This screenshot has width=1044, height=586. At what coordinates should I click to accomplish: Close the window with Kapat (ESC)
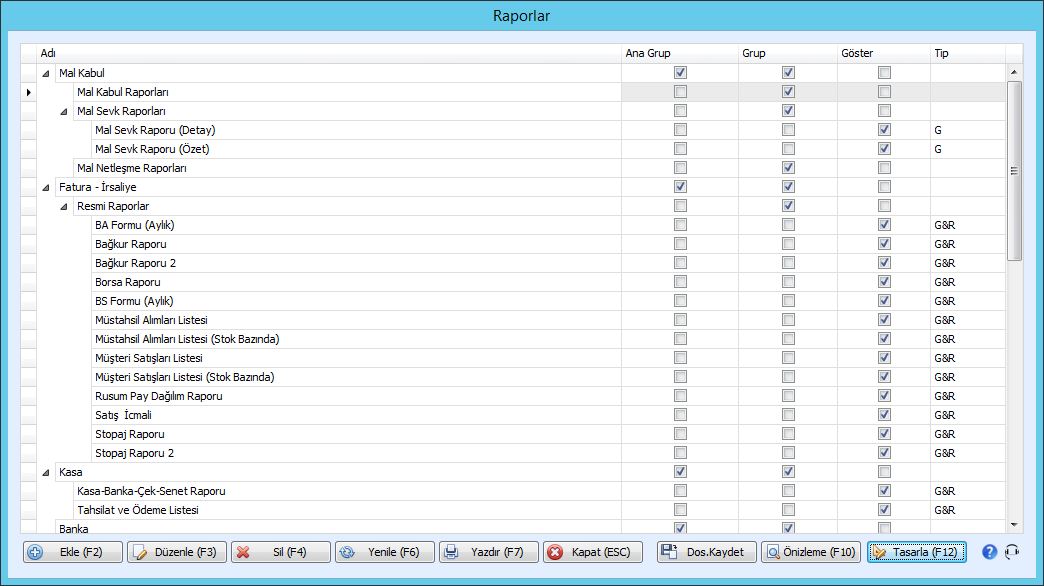click(593, 552)
